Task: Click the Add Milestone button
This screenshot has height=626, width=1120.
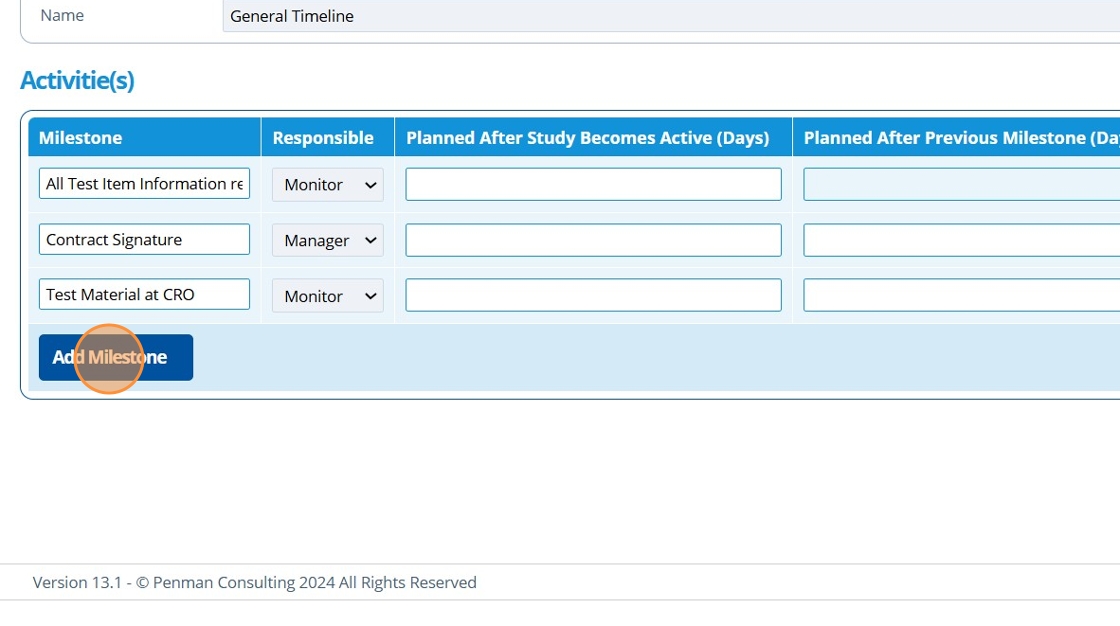Action: click(x=116, y=357)
